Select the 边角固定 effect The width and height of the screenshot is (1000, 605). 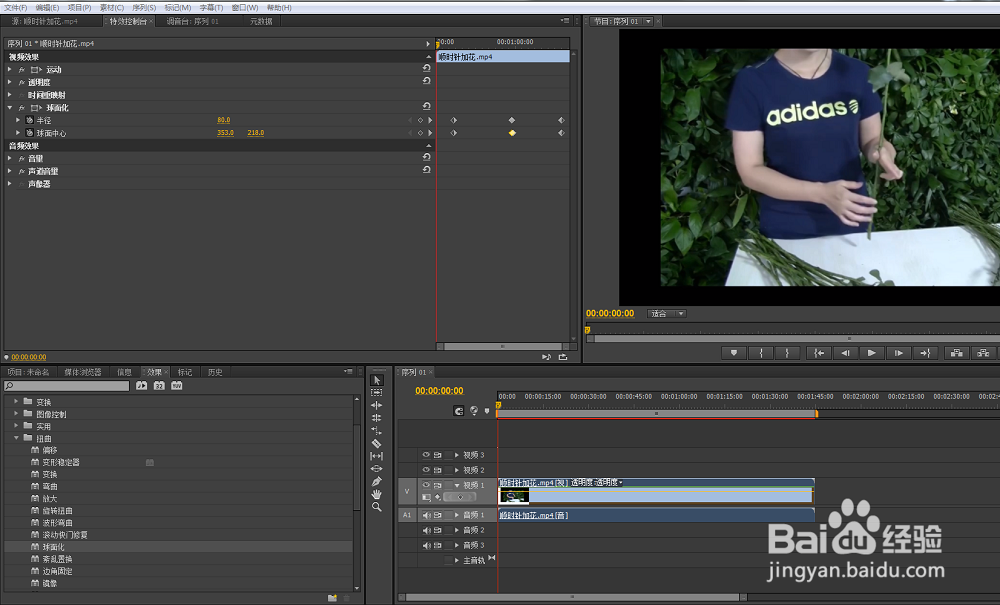click(x=57, y=571)
